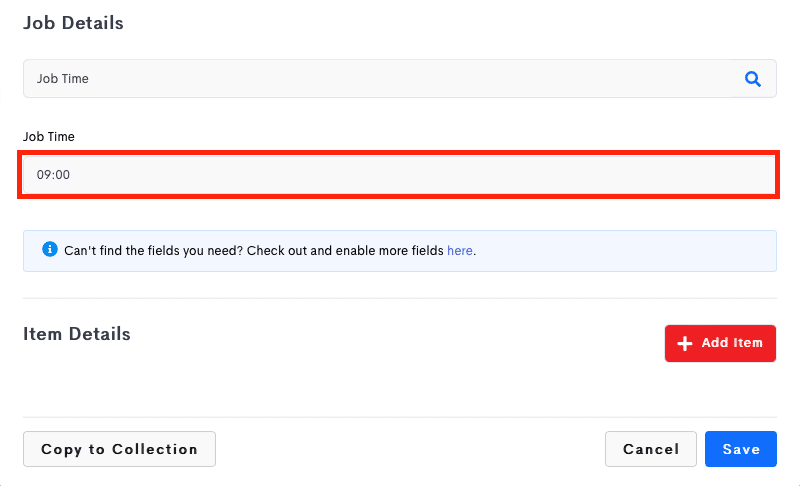Click the blue info circle icon
Viewport: 800px width, 486px height.
49,249
